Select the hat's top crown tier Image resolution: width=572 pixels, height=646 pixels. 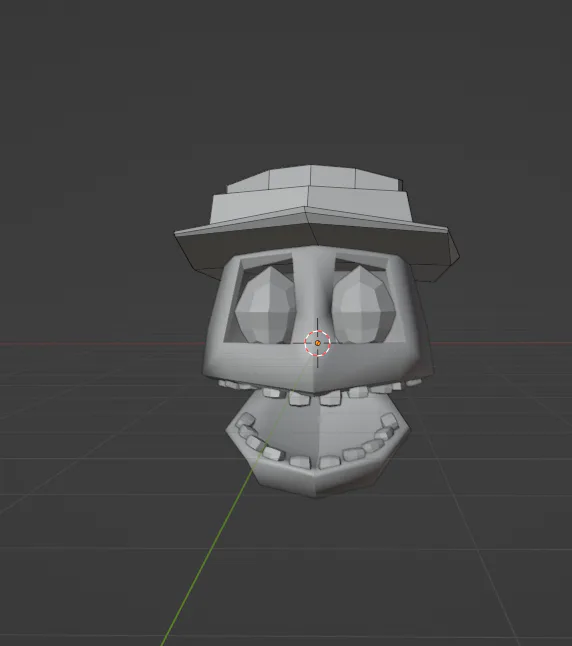pos(314,178)
